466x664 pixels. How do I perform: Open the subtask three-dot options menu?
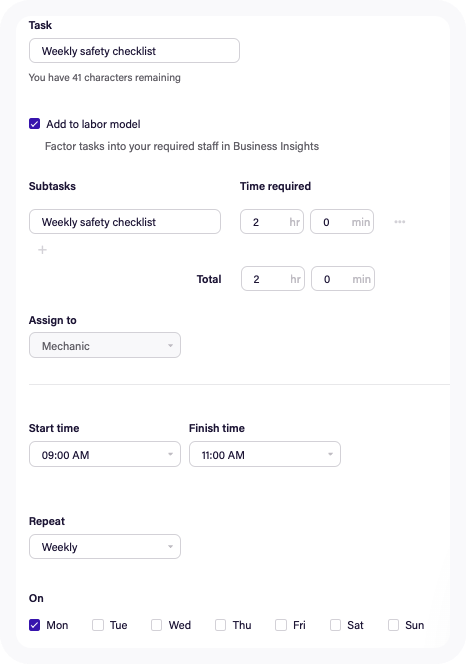point(399,221)
